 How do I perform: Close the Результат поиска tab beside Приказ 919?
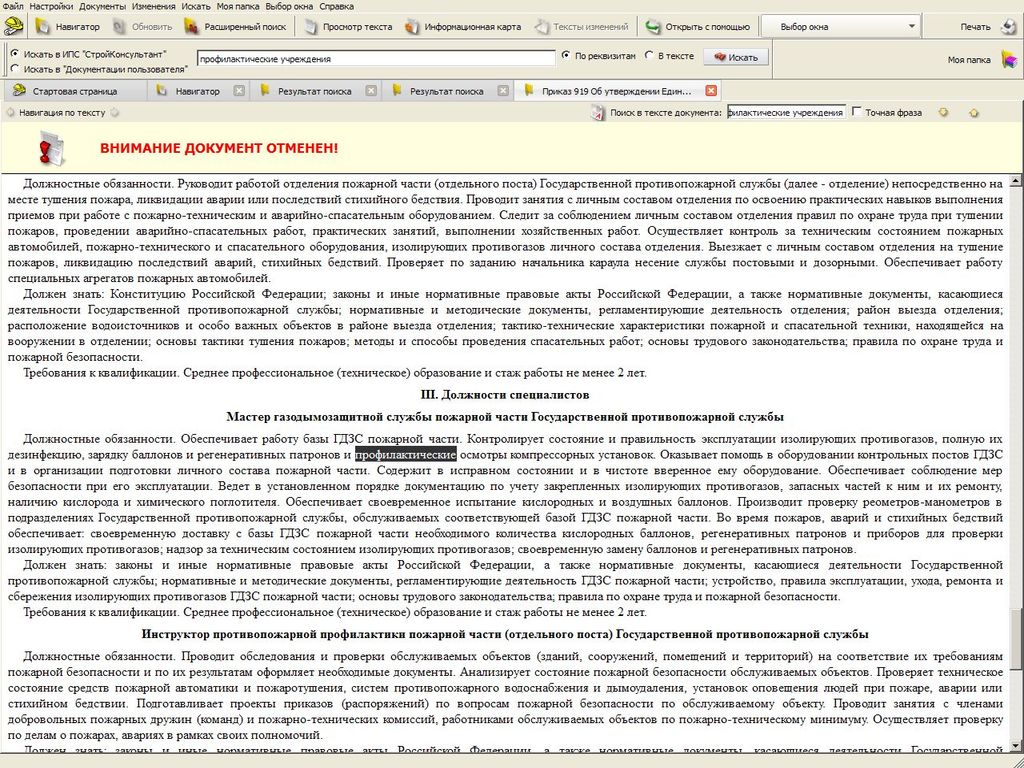click(503, 91)
